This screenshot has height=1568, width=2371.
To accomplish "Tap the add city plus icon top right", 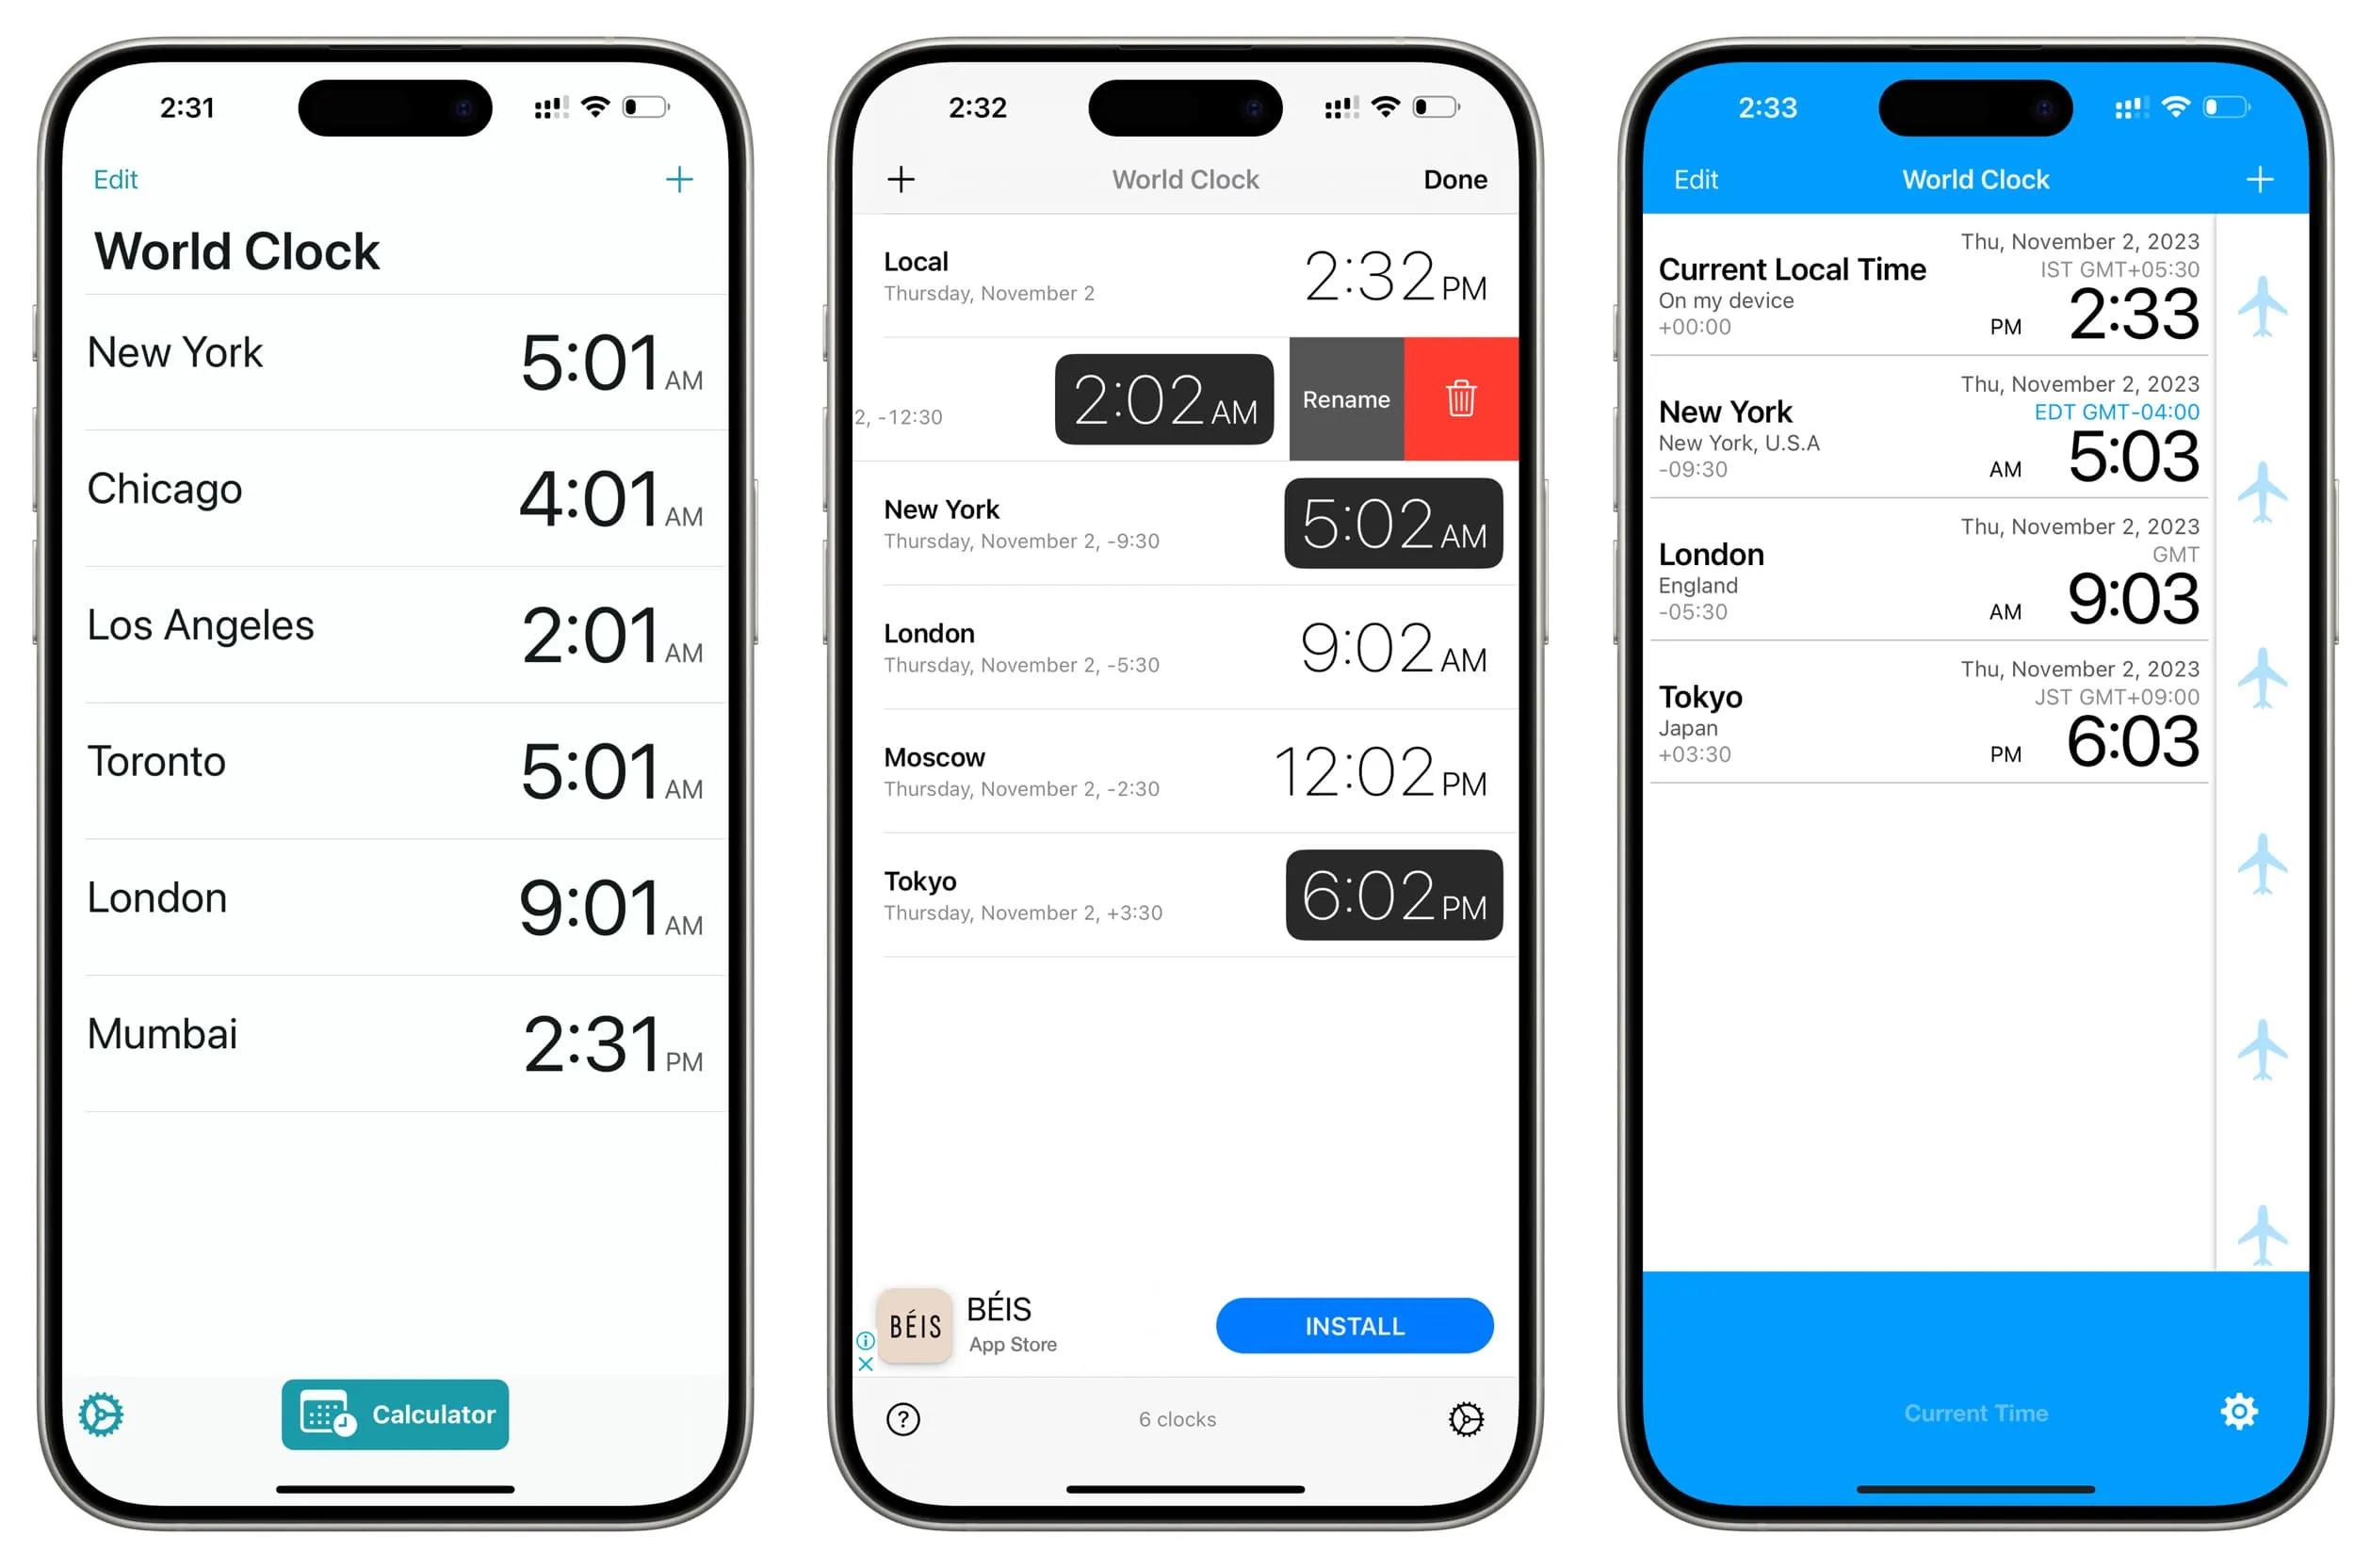I will [x=681, y=180].
